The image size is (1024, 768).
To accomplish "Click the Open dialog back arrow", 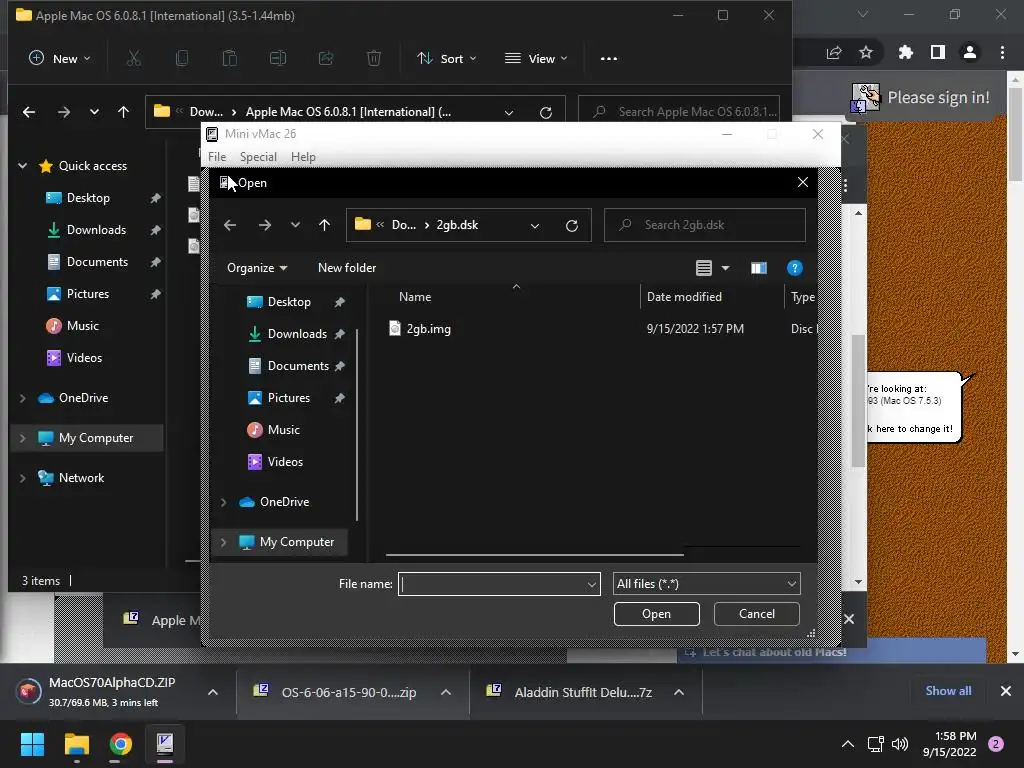I will pos(230,225).
